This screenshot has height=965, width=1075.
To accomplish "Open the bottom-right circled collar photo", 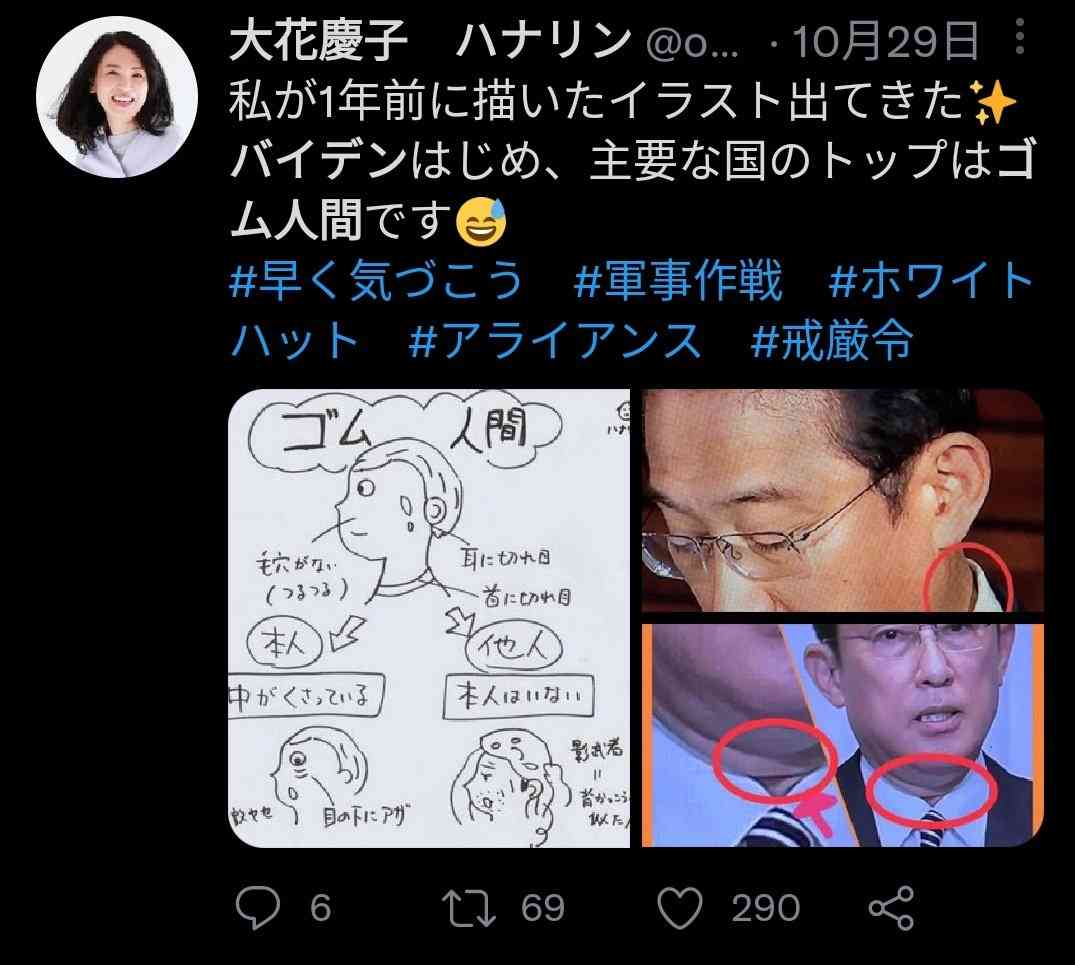I will [x=843, y=735].
